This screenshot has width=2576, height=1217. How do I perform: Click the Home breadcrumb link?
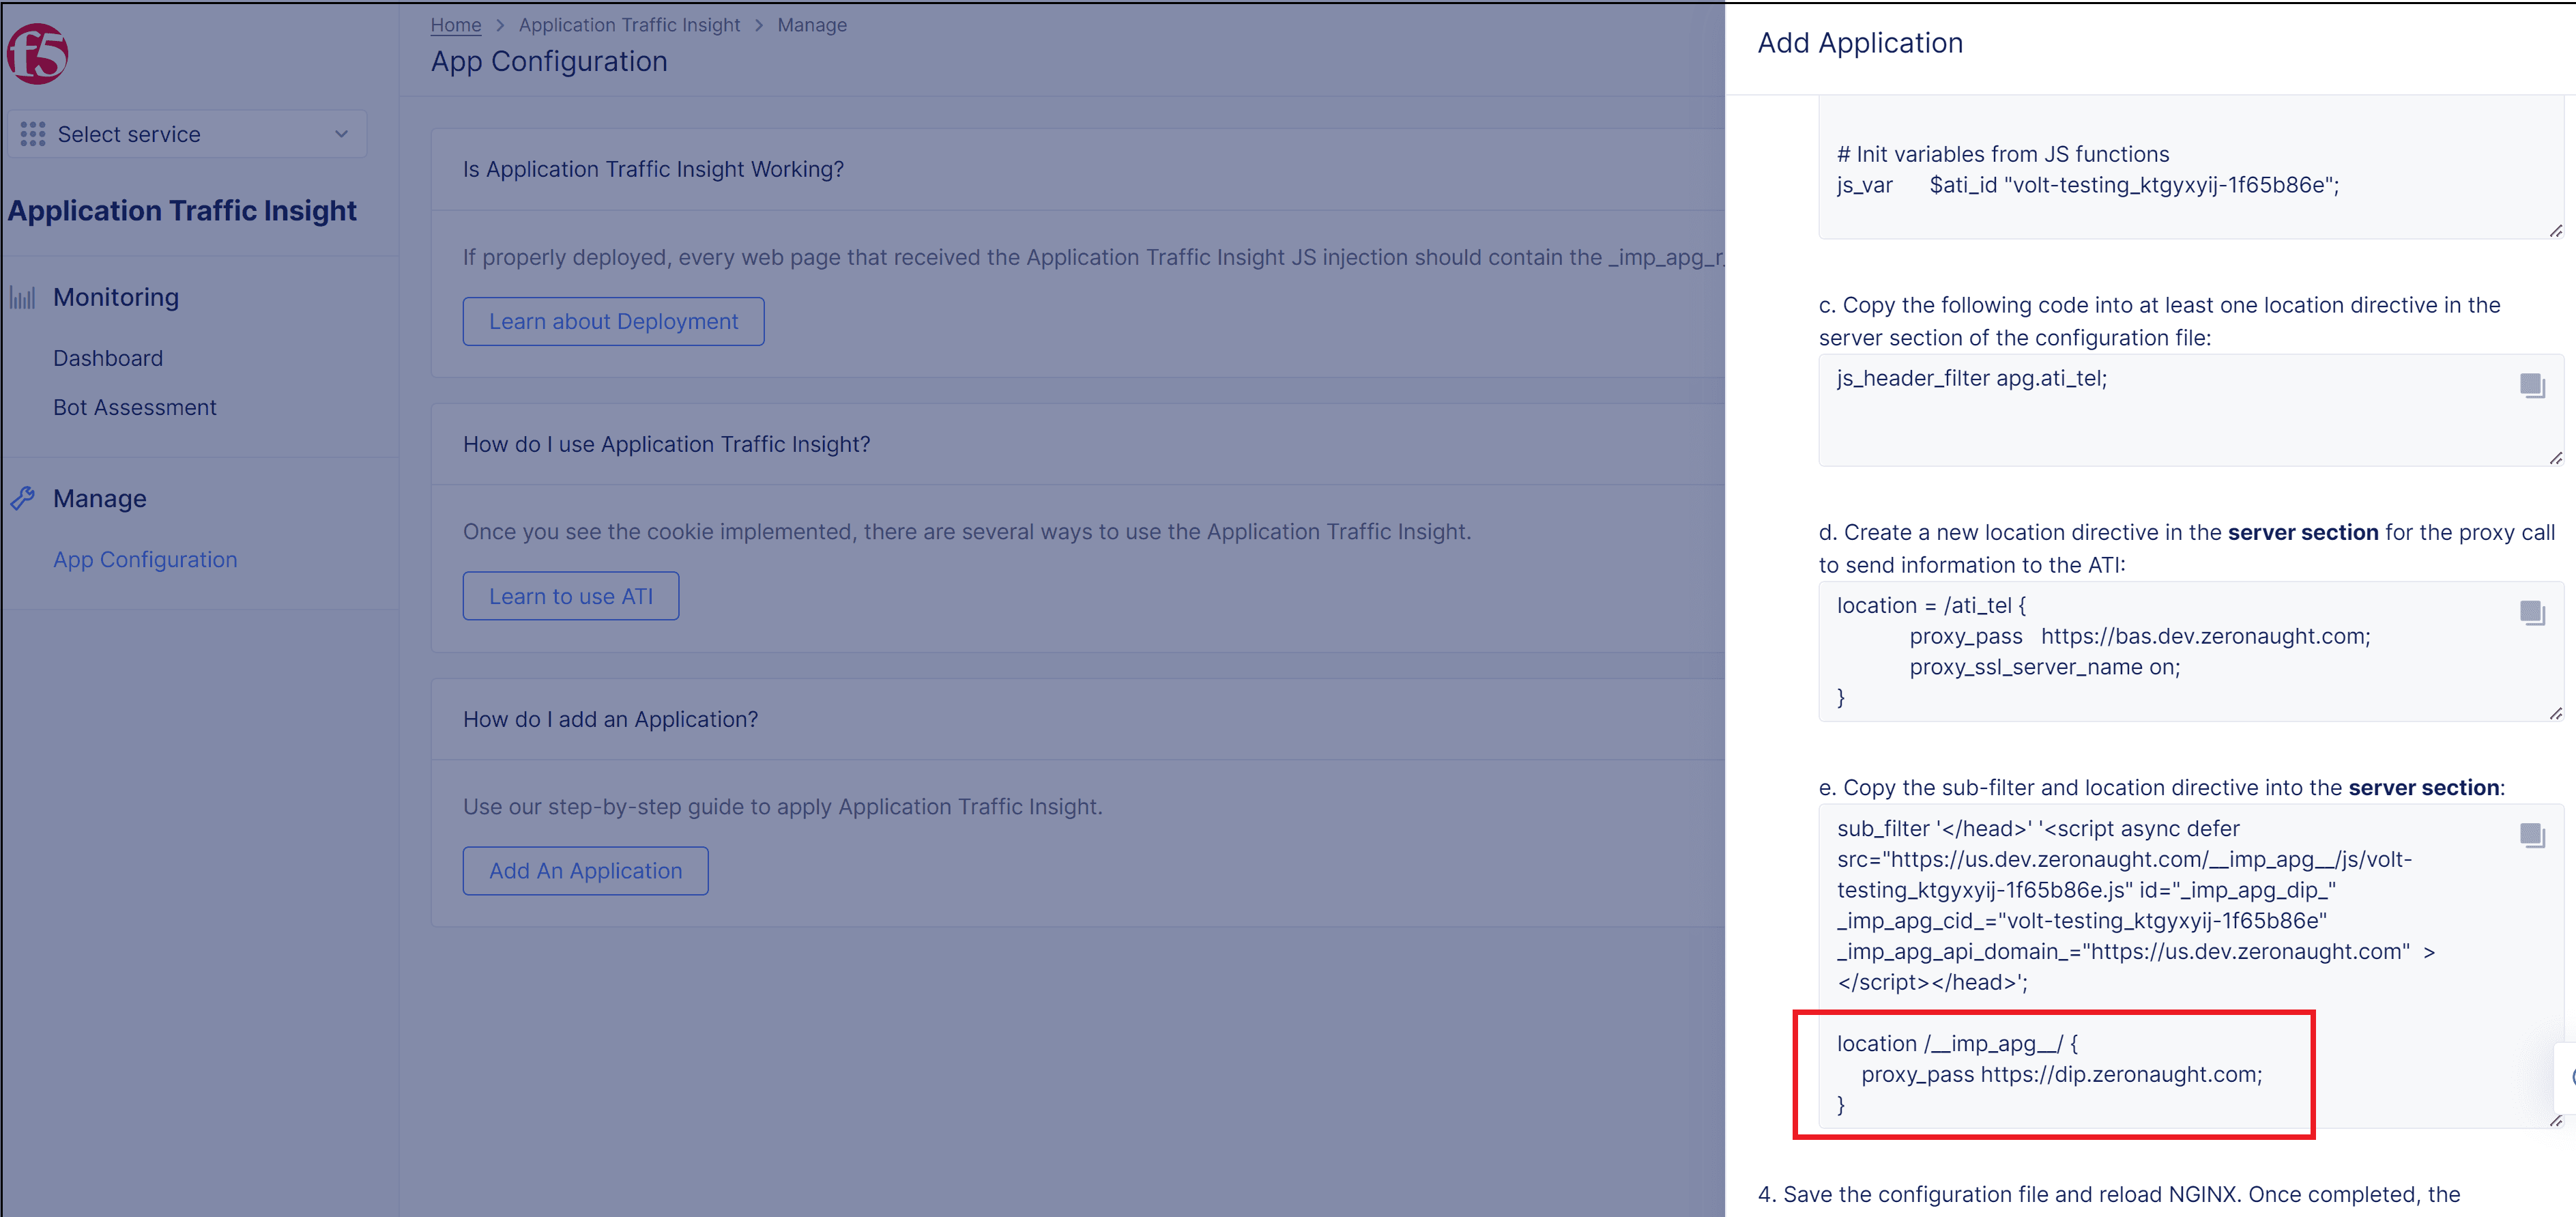(456, 25)
